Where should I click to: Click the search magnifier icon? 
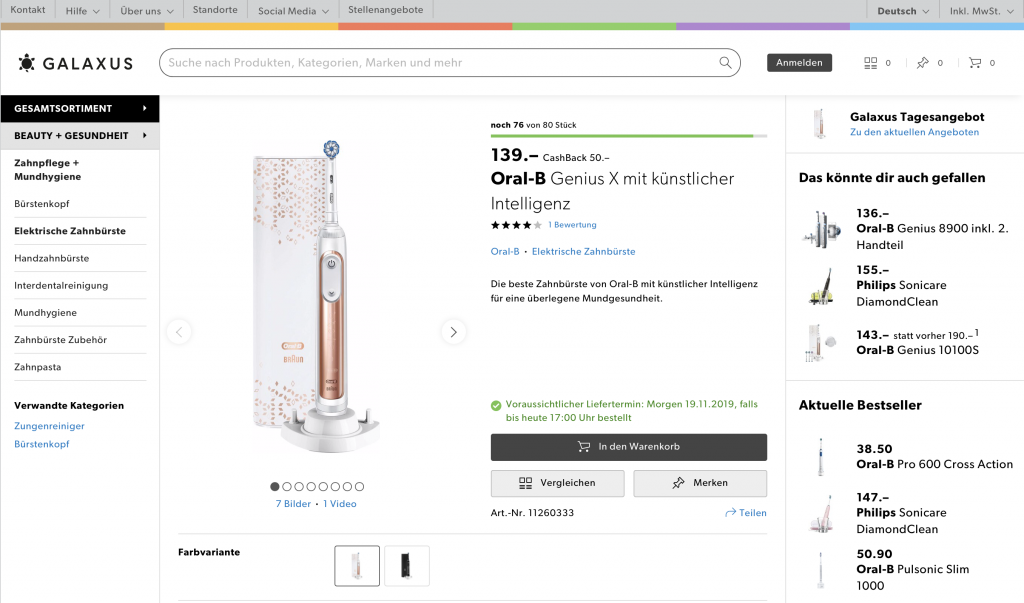[725, 63]
